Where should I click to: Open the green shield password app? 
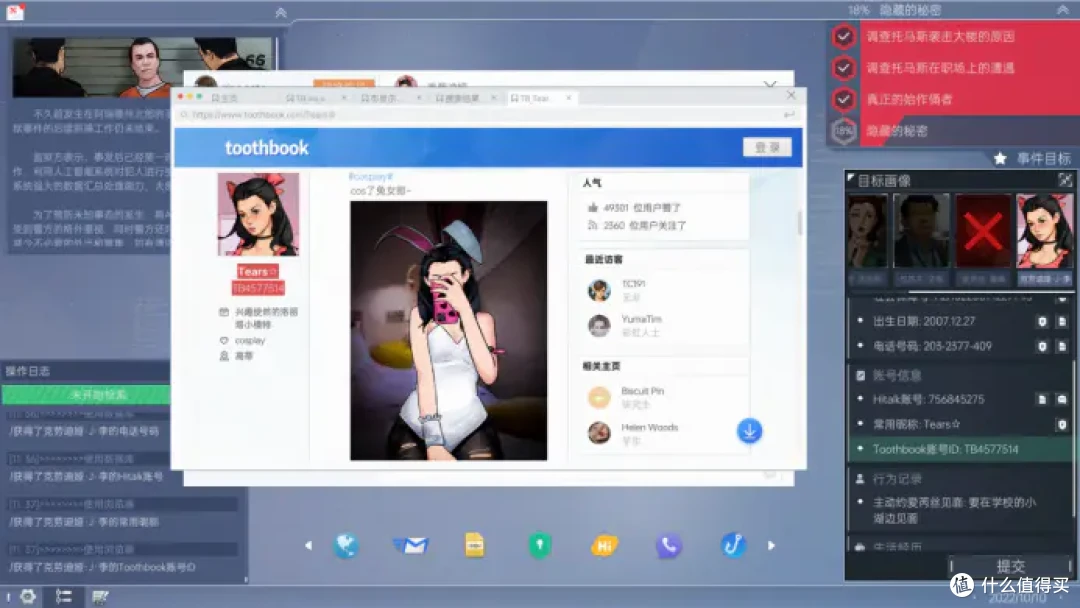tap(539, 545)
